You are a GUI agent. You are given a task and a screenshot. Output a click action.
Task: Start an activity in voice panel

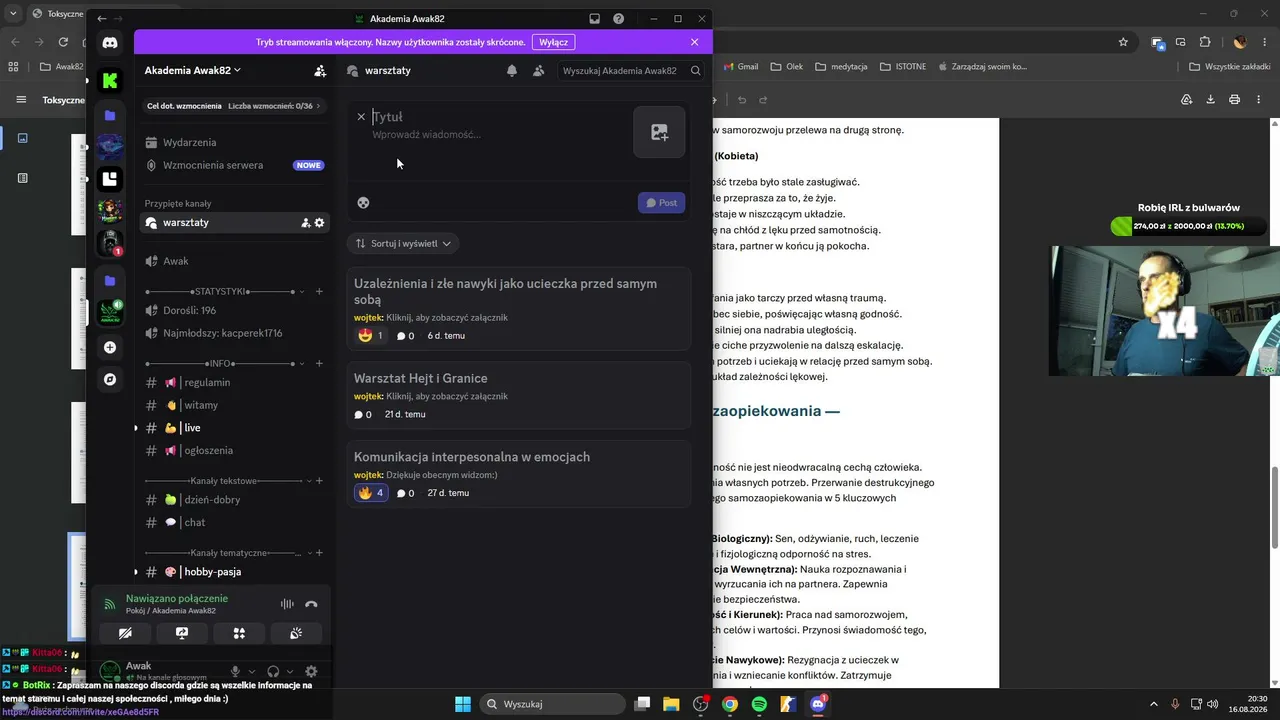(239, 633)
